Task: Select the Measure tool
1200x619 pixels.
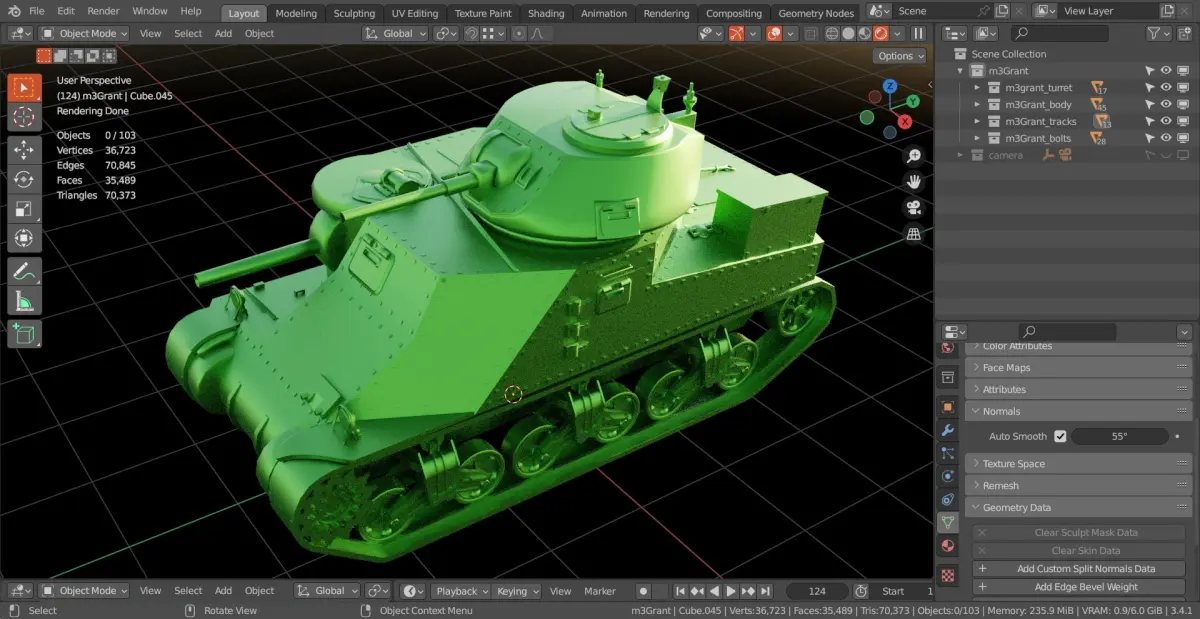Action: pos(25,300)
